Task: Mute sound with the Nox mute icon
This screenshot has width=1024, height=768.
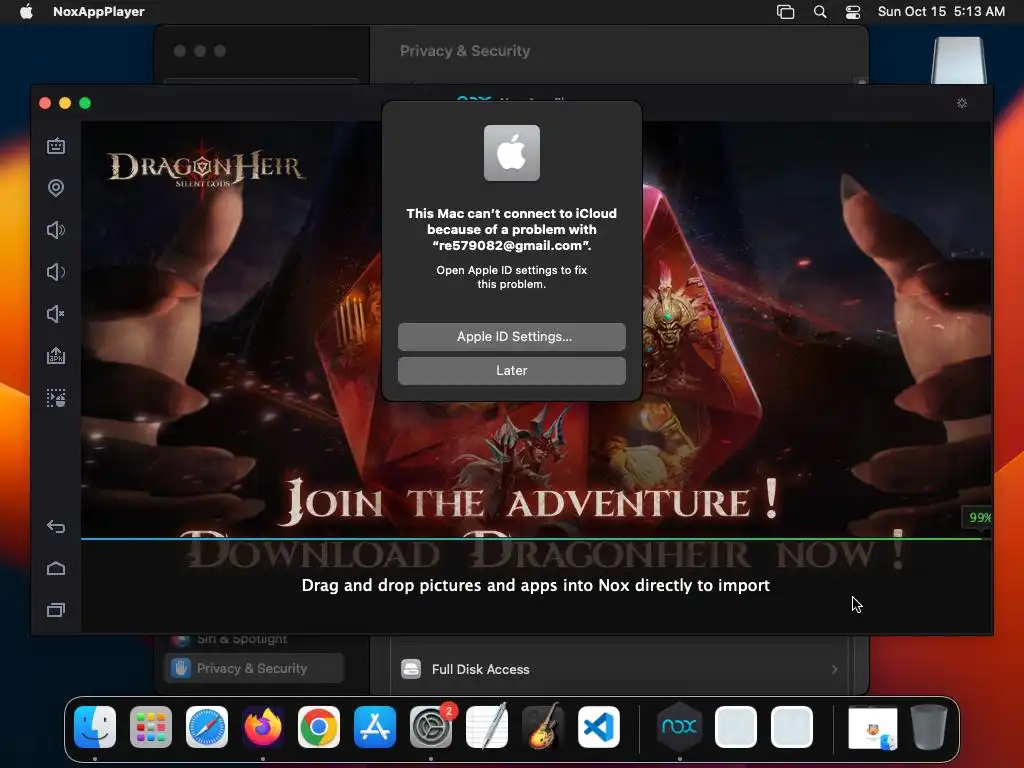Action: 56,314
